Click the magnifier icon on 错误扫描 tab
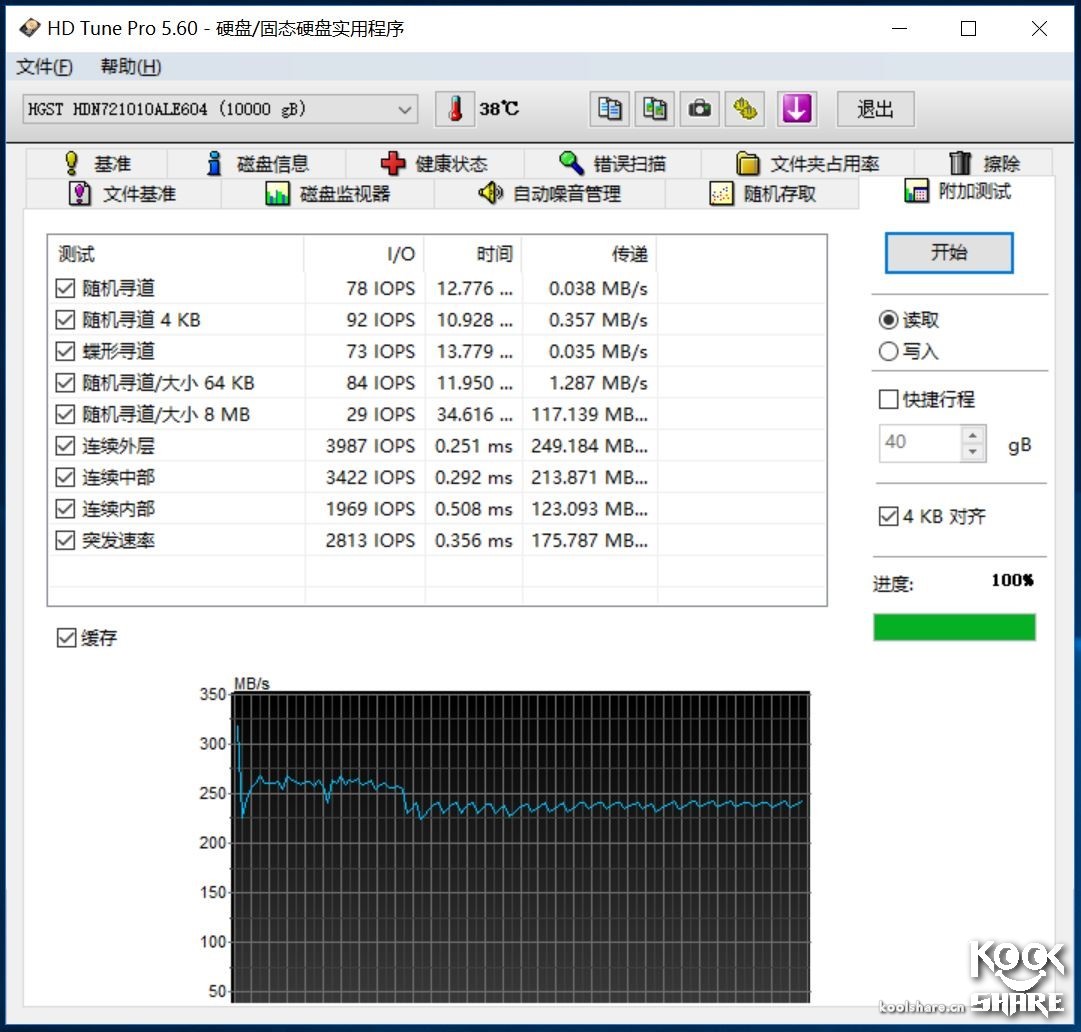 [x=571, y=162]
